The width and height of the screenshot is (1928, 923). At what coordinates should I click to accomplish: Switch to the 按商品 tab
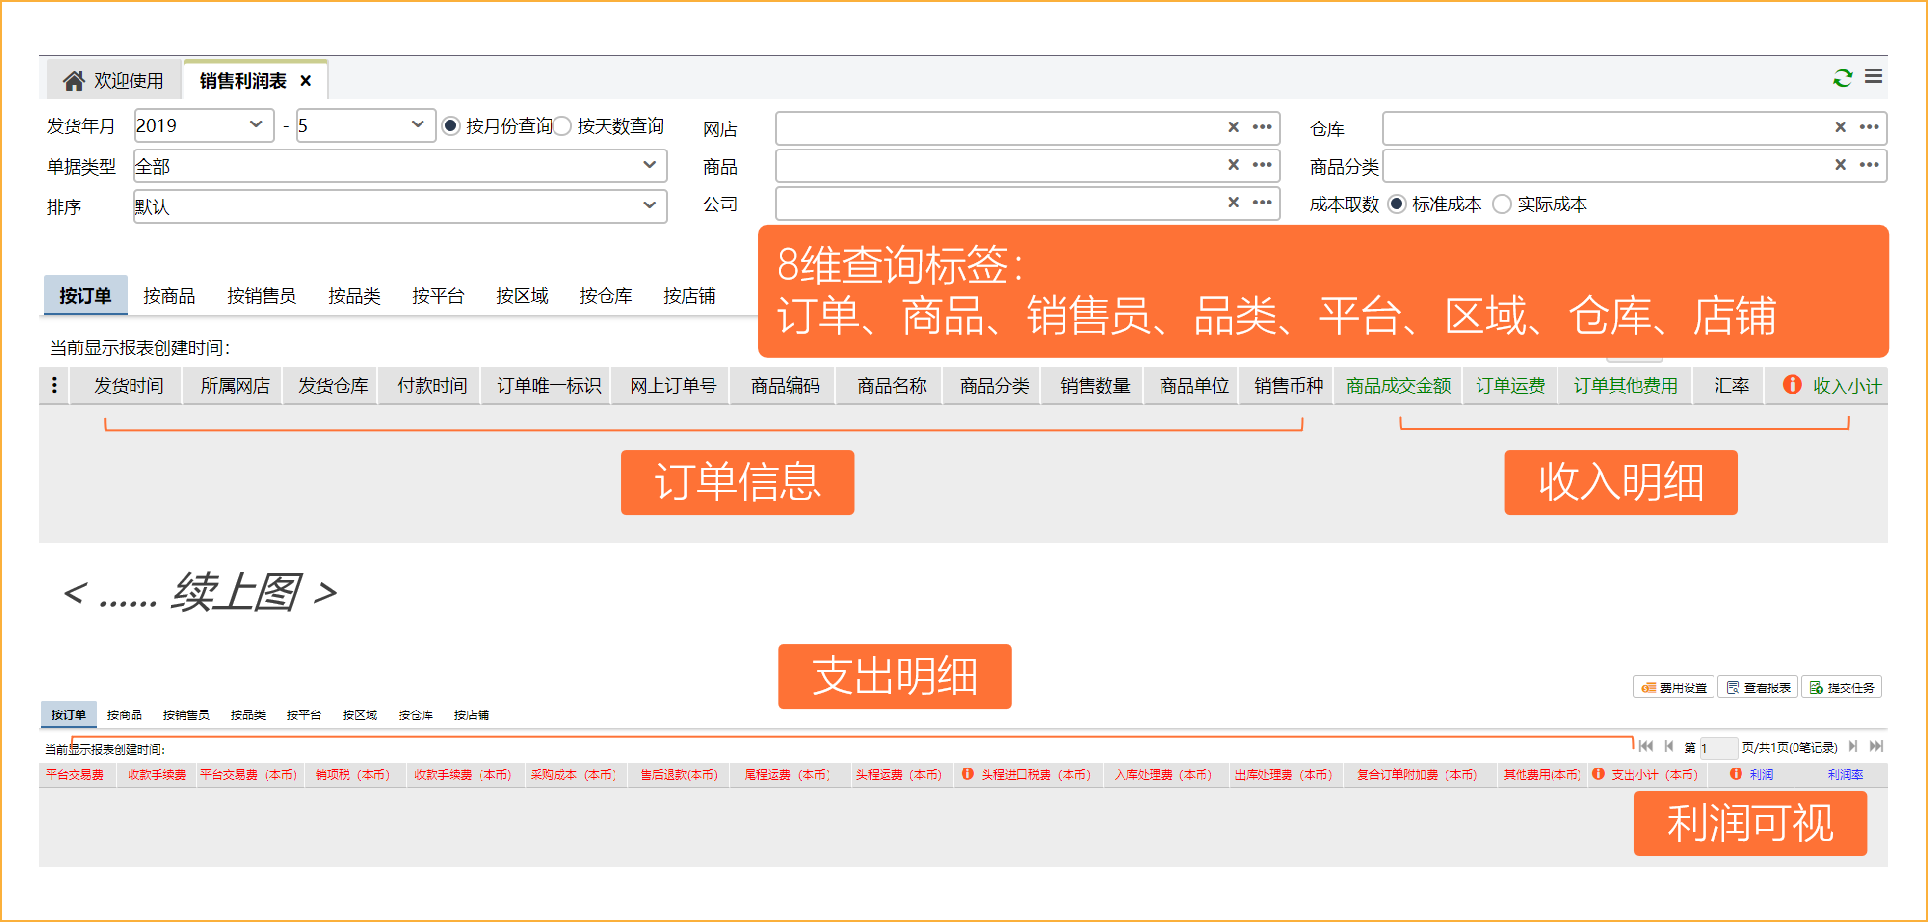pyautogui.click(x=170, y=295)
